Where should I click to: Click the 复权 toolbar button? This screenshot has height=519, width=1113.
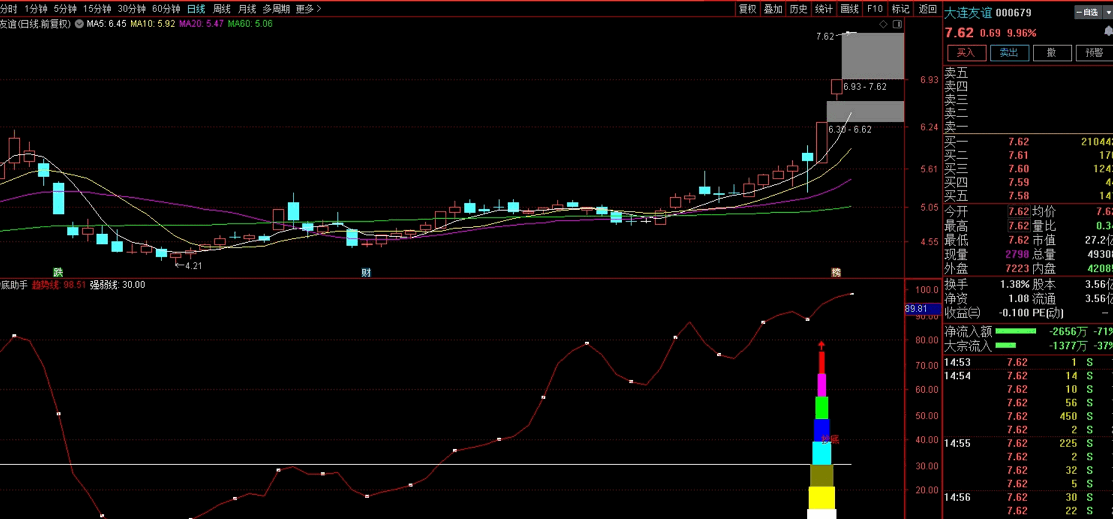click(747, 9)
